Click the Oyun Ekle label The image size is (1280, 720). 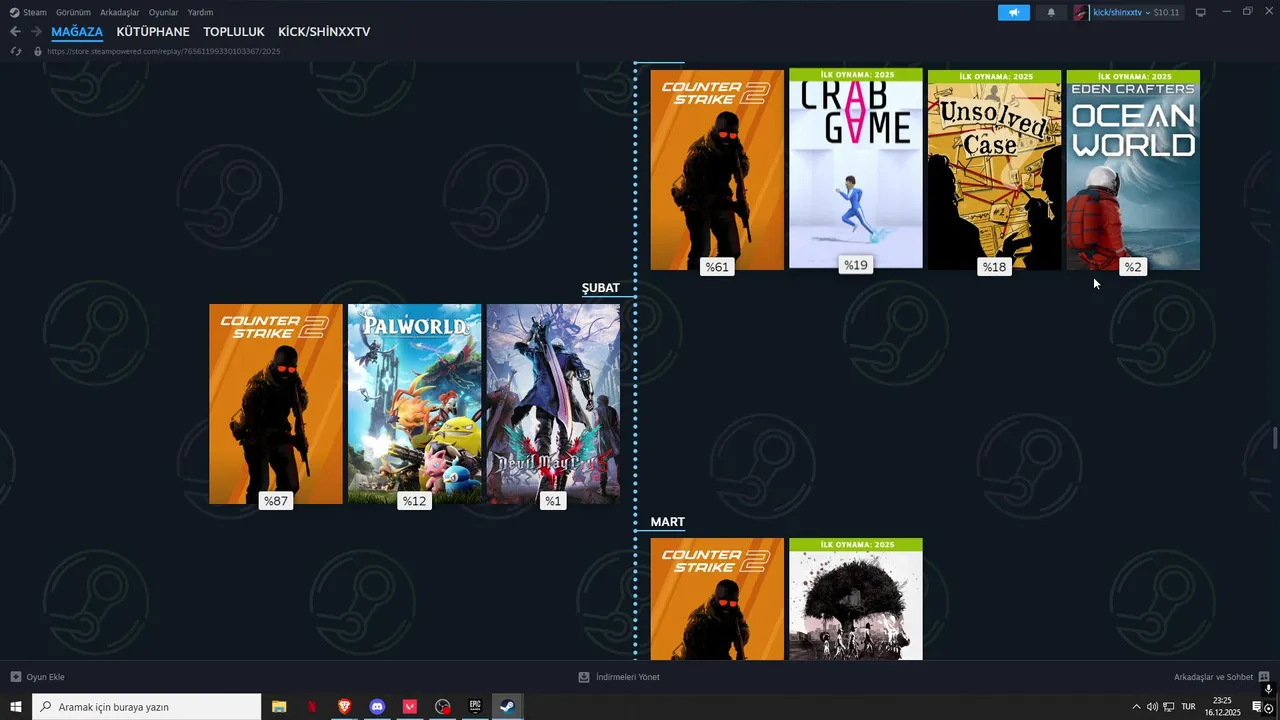[46, 677]
